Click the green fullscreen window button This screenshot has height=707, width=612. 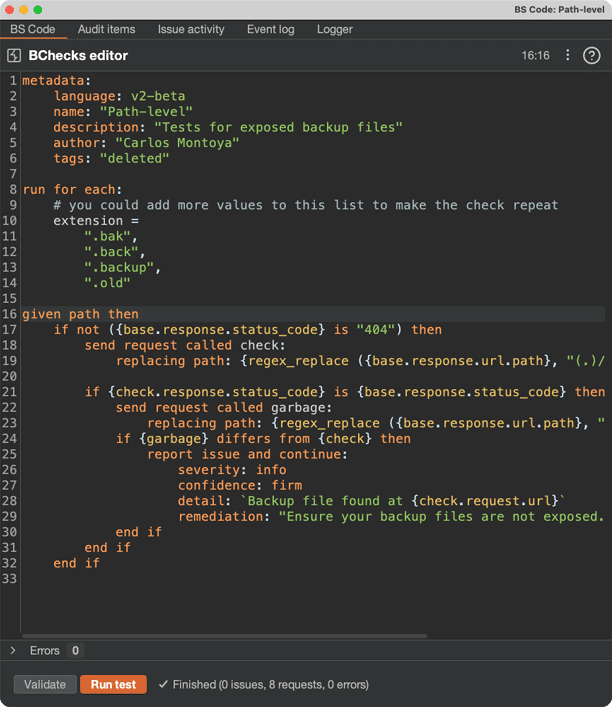click(38, 9)
